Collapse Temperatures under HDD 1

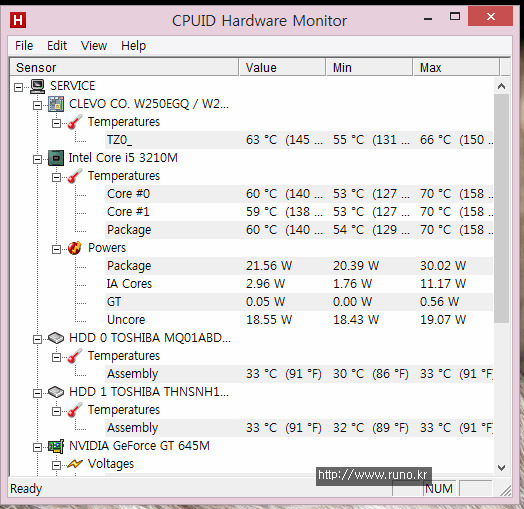coord(56,411)
